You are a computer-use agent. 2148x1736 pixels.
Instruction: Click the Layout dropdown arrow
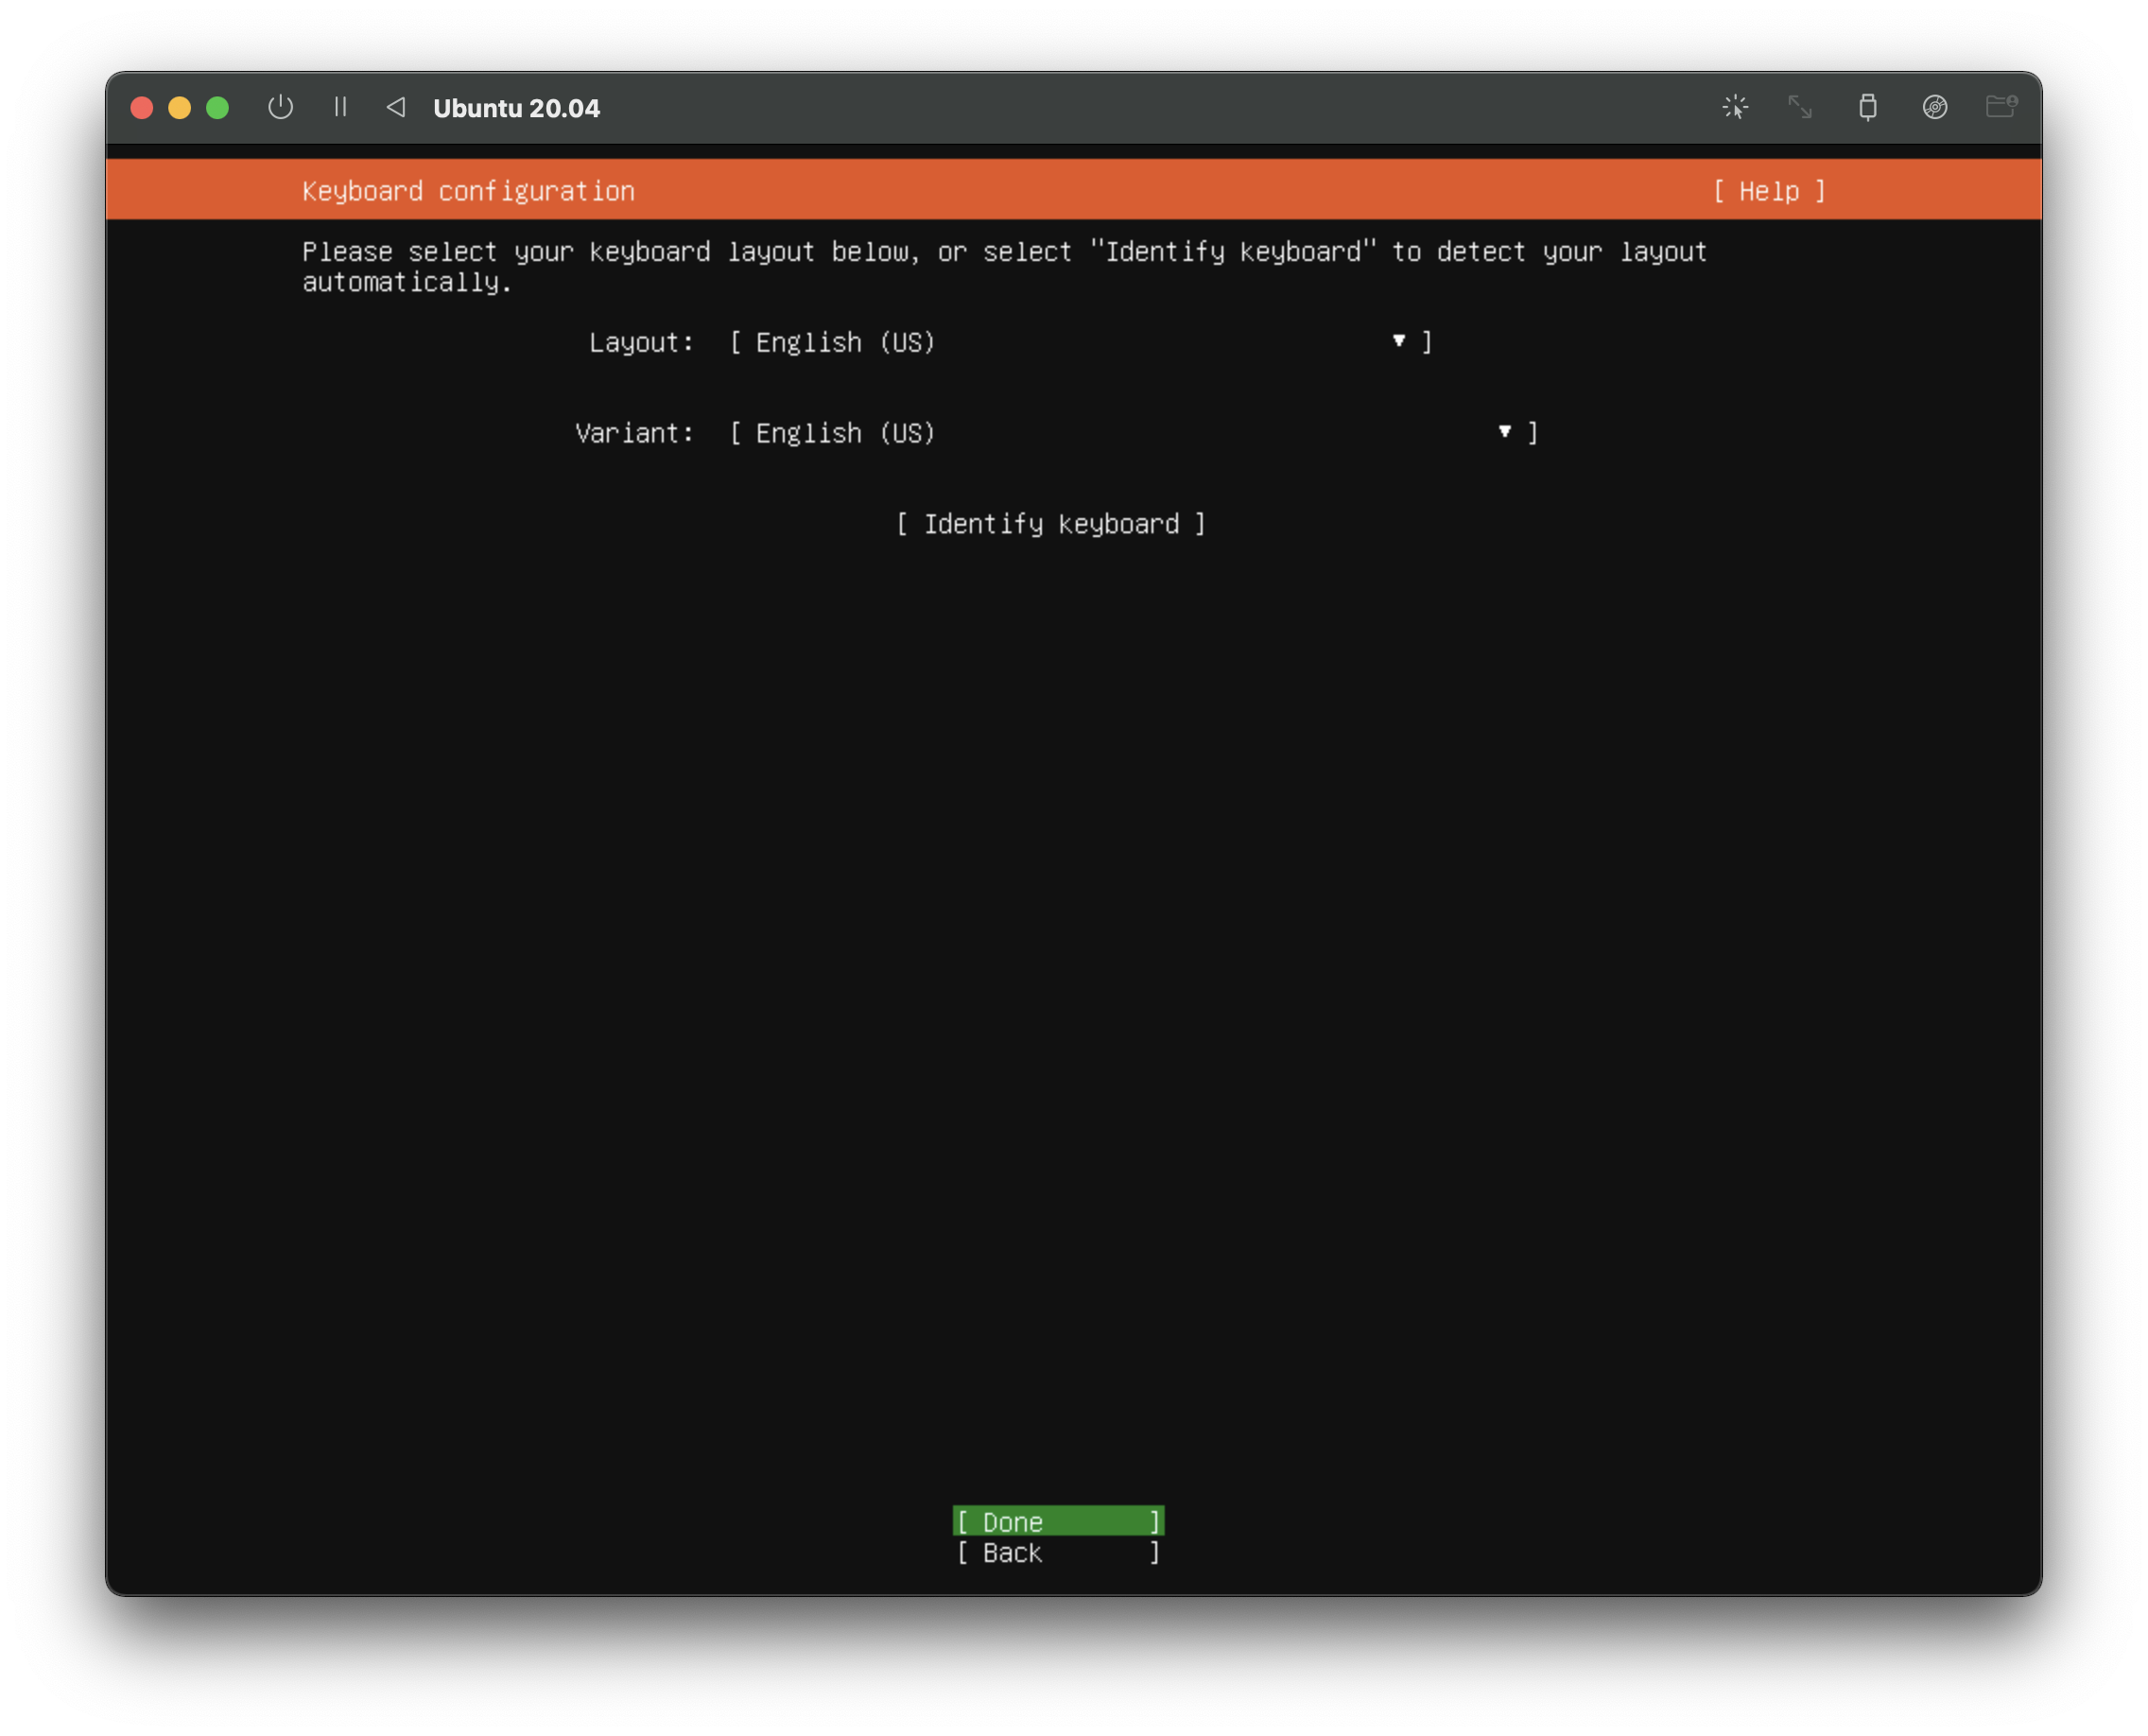1398,341
